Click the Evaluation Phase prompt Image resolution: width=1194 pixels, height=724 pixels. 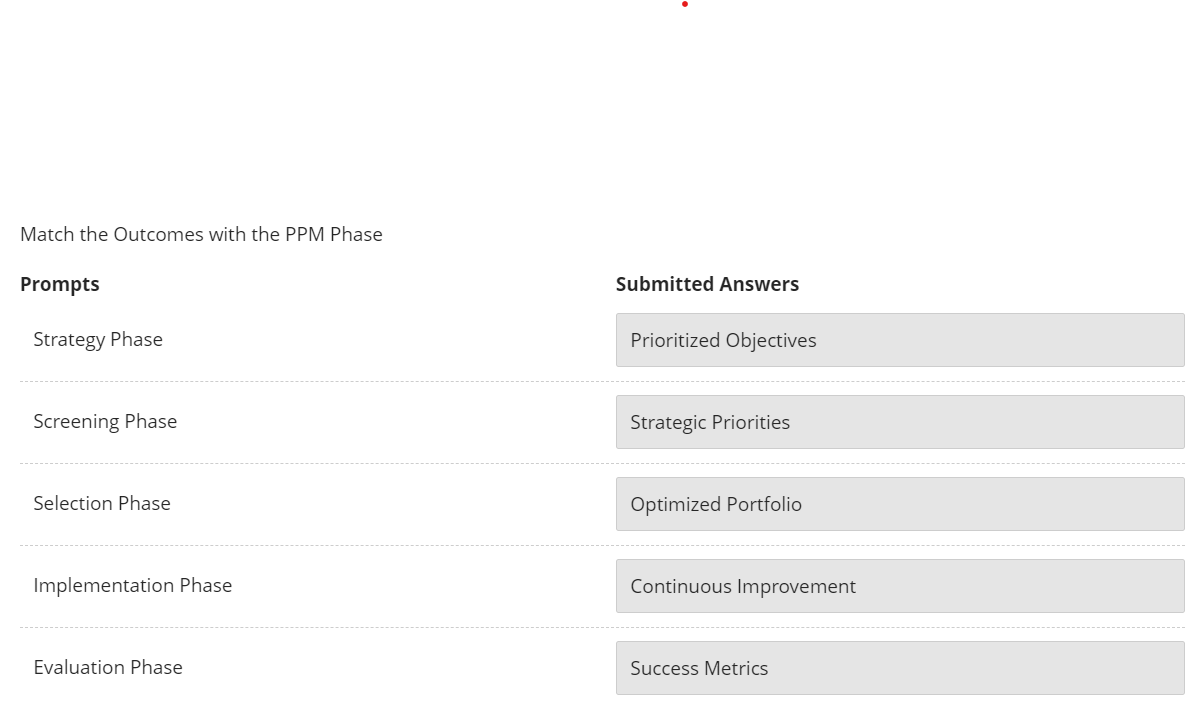[108, 667]
